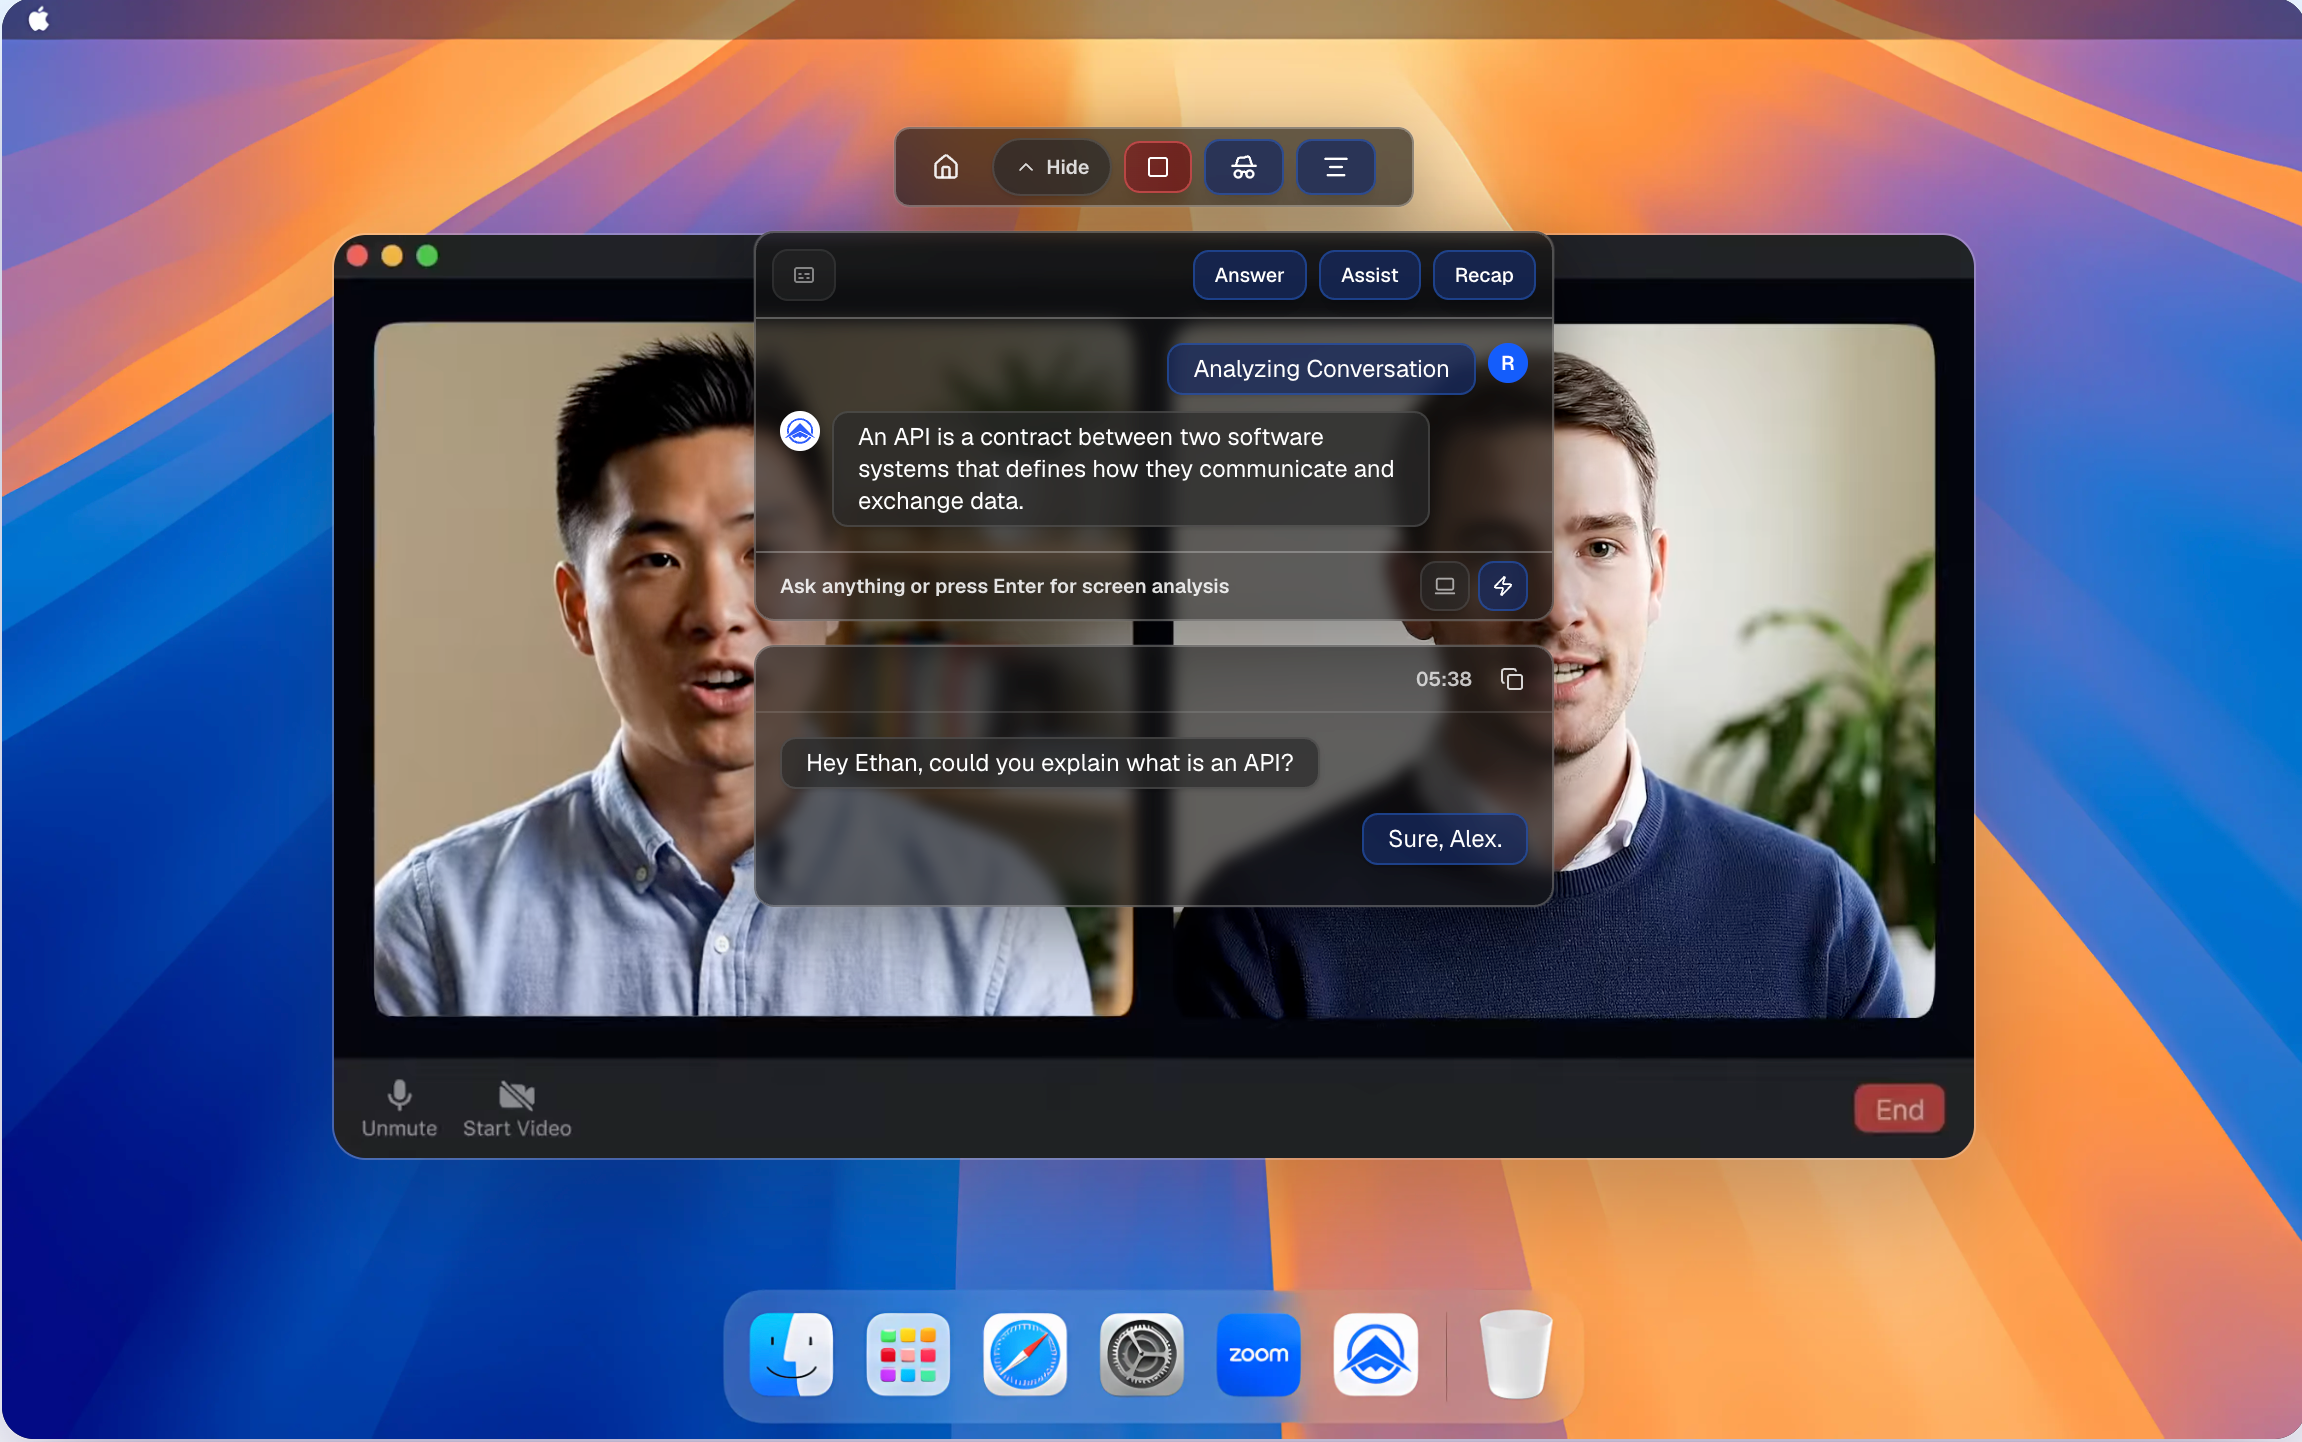Toggle the captions panel icon
The width and height of the screenshot is (2302, 1442).
[x=804, y=275]
